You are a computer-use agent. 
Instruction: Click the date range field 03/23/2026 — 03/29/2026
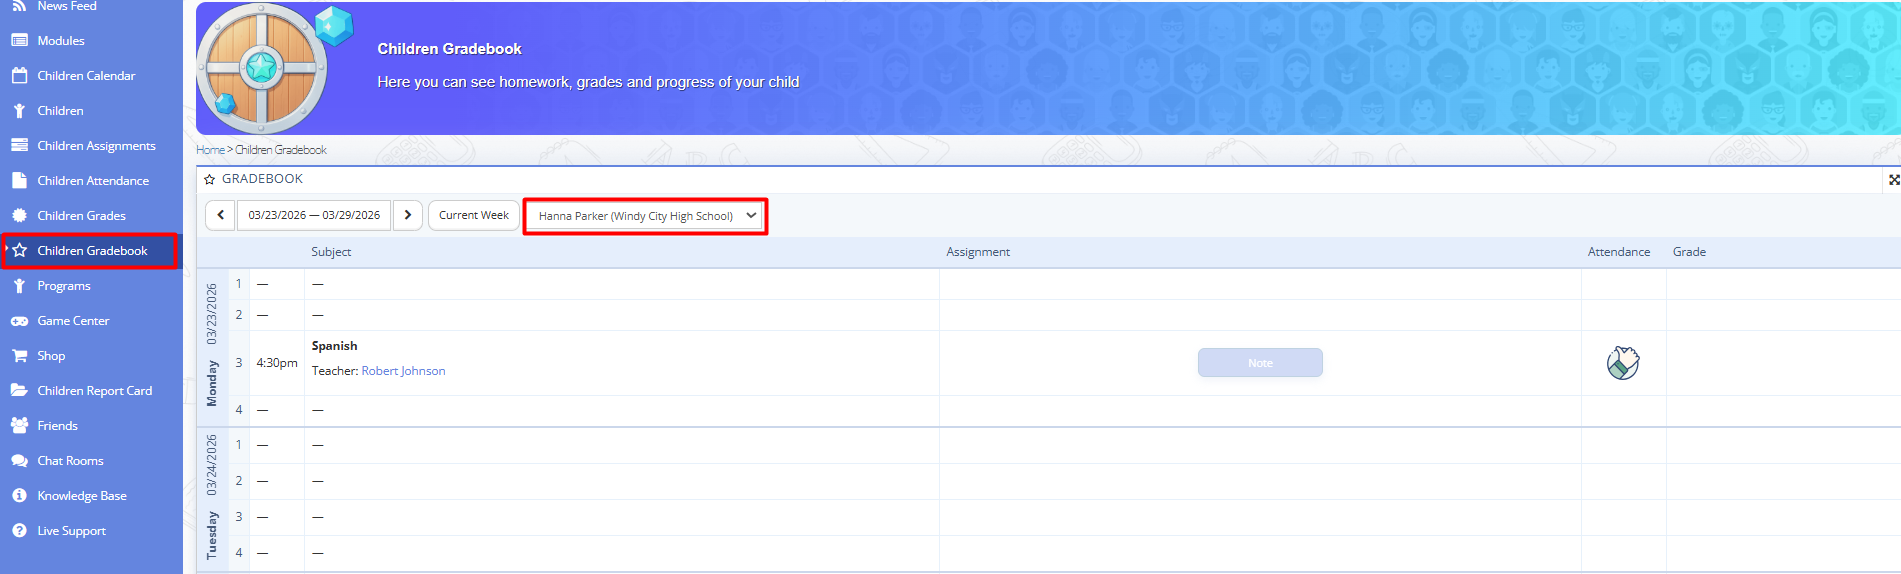pos(314,215)
